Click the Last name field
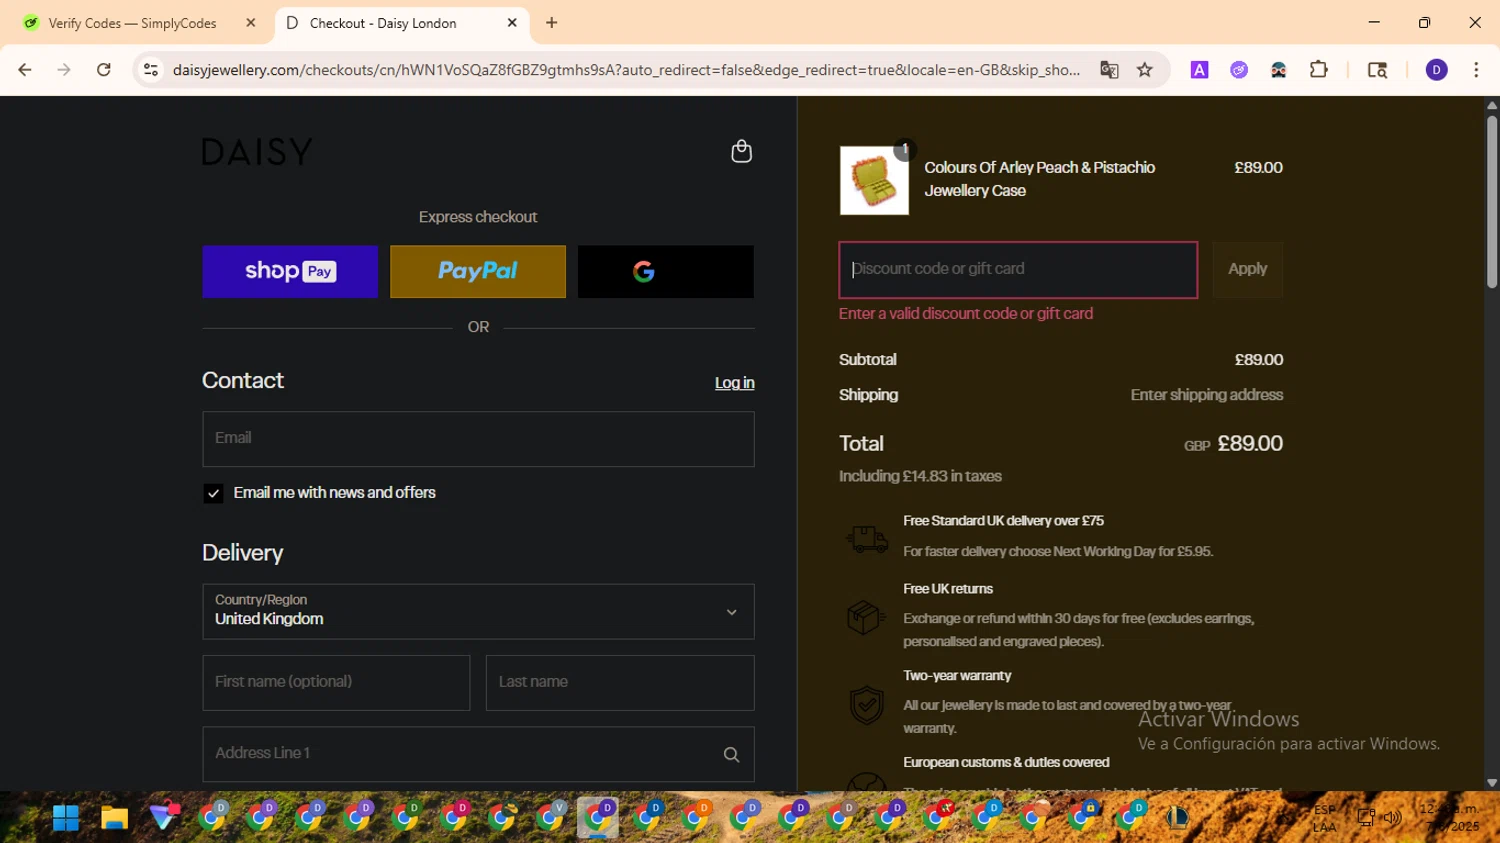The height and width of the screenshot is (843, 1500). coord(620,683)
